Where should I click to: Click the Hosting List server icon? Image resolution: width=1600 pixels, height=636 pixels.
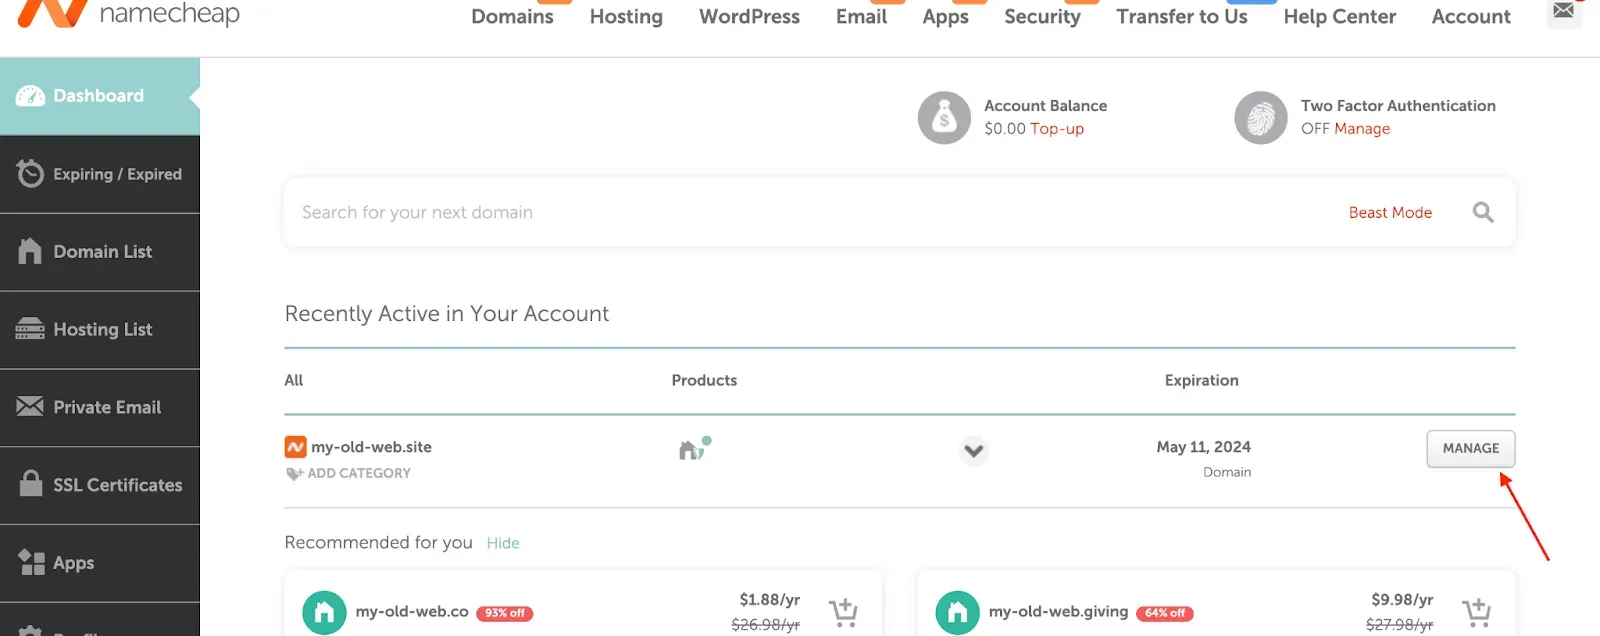pyautogui.click(x=30, y=329)
